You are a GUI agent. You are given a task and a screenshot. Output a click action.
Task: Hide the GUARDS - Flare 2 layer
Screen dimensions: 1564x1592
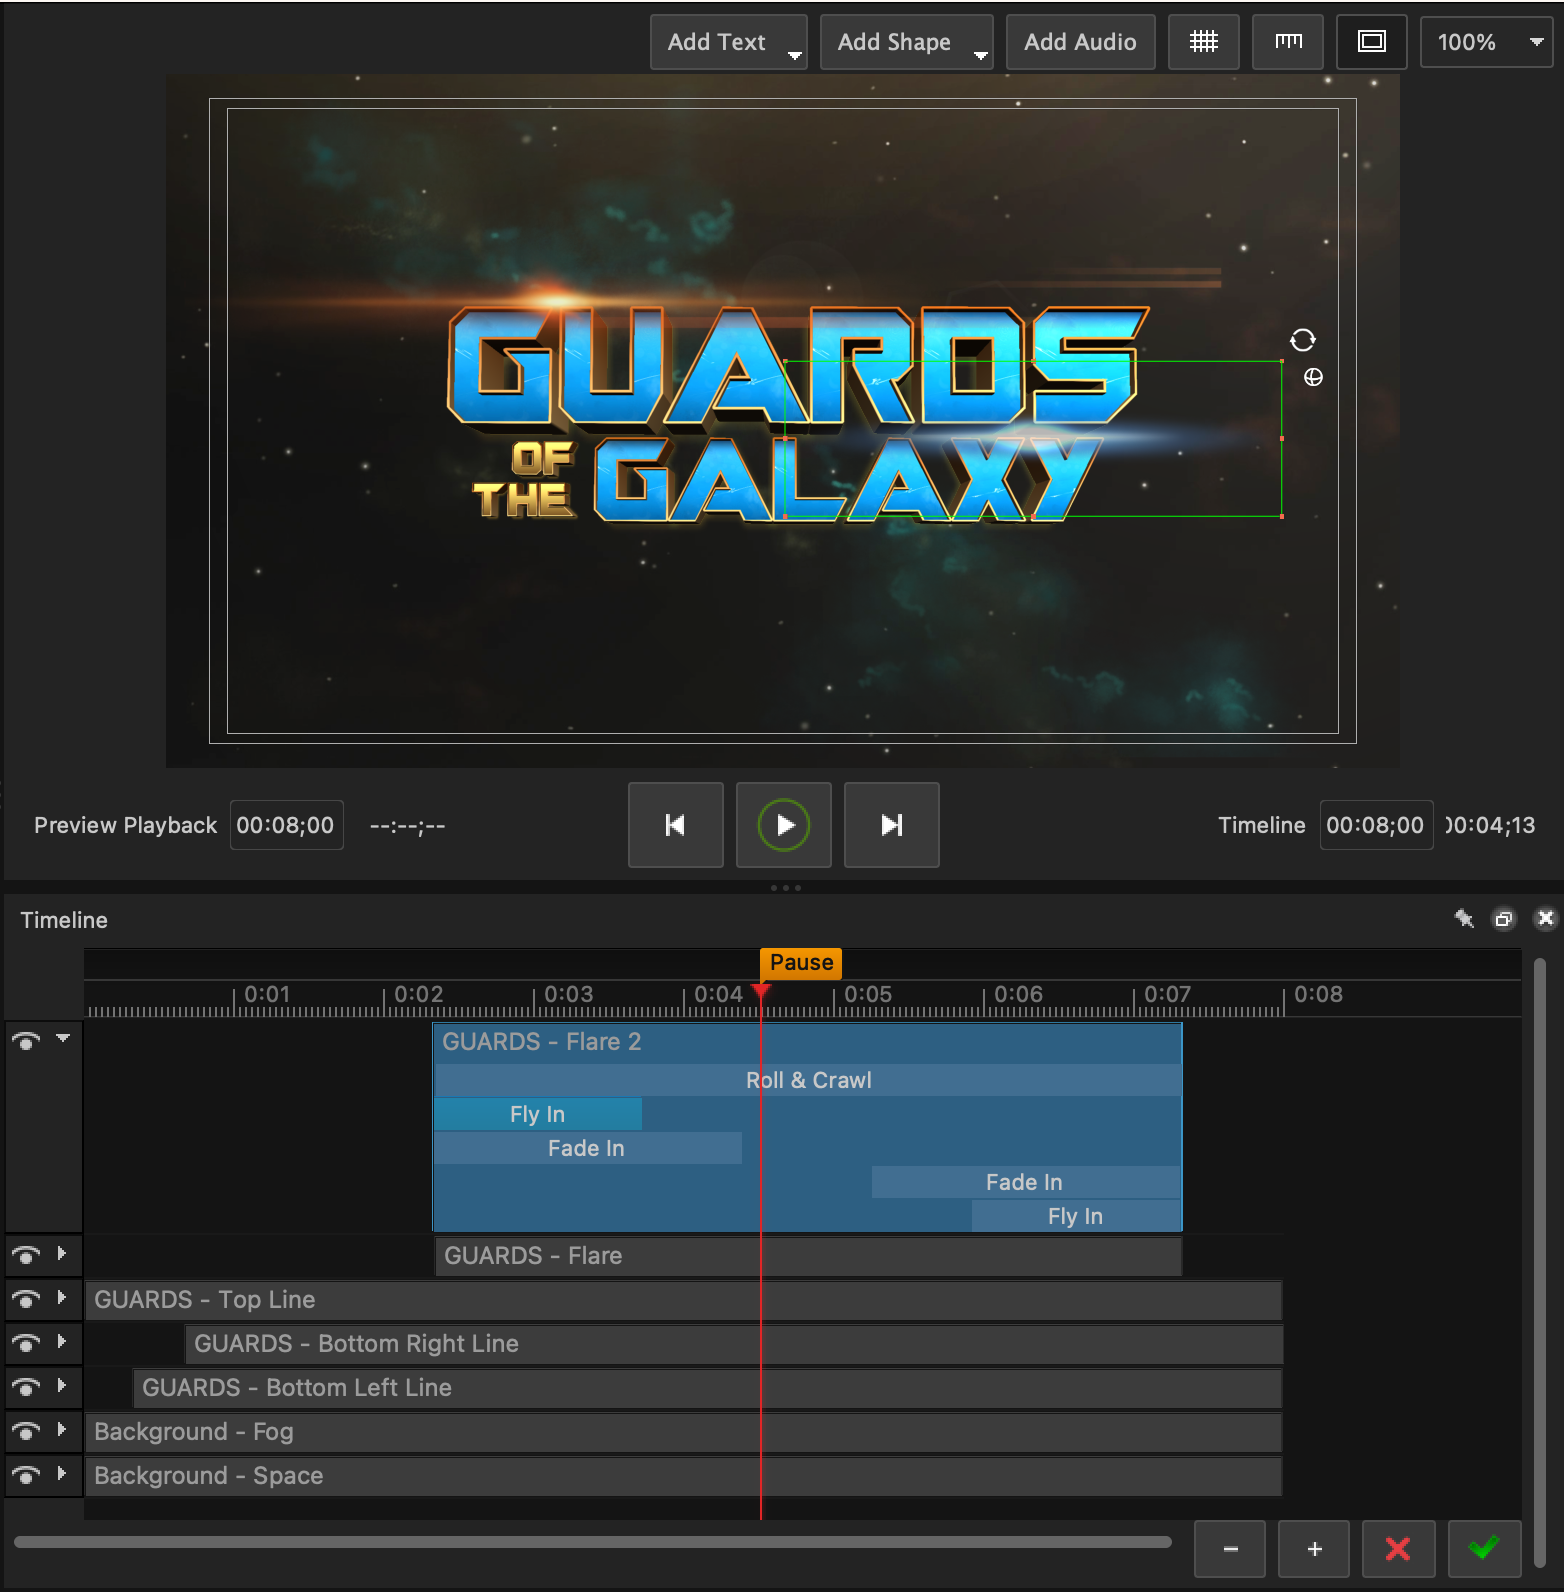pos(26,1041)
